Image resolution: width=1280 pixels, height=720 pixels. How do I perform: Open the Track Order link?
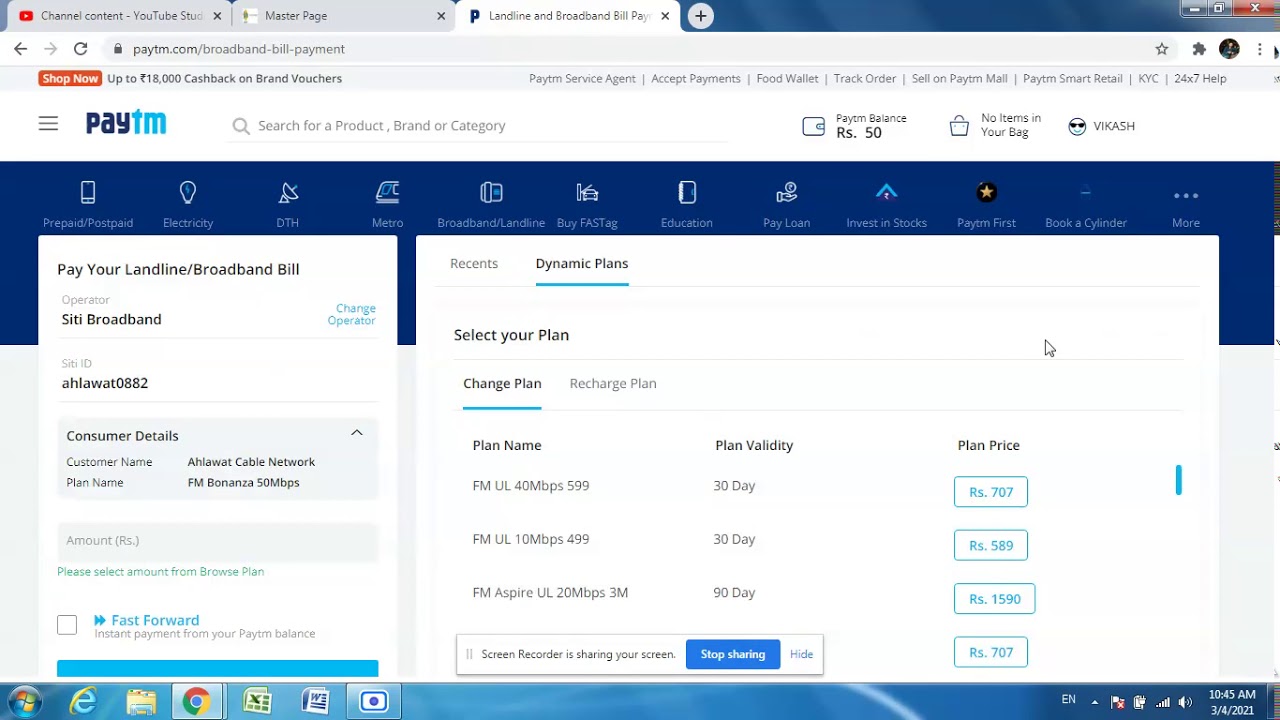click(865, 78)
